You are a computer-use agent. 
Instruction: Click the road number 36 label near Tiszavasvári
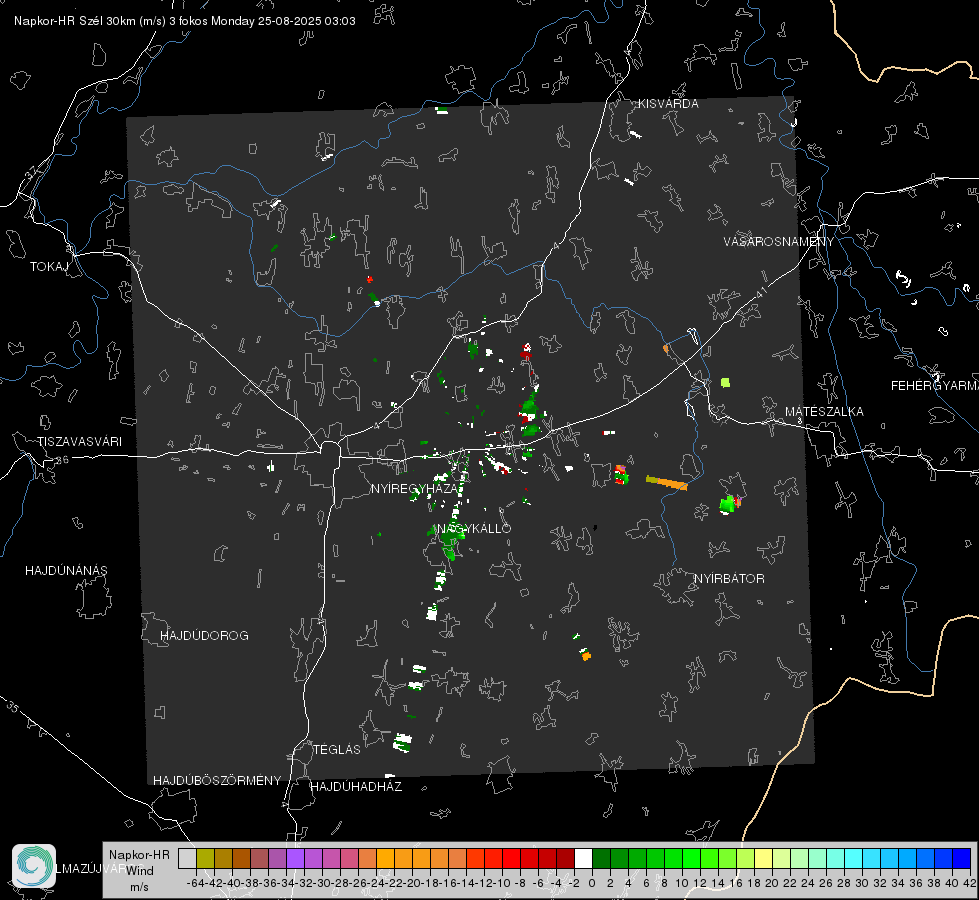point(62,460)
